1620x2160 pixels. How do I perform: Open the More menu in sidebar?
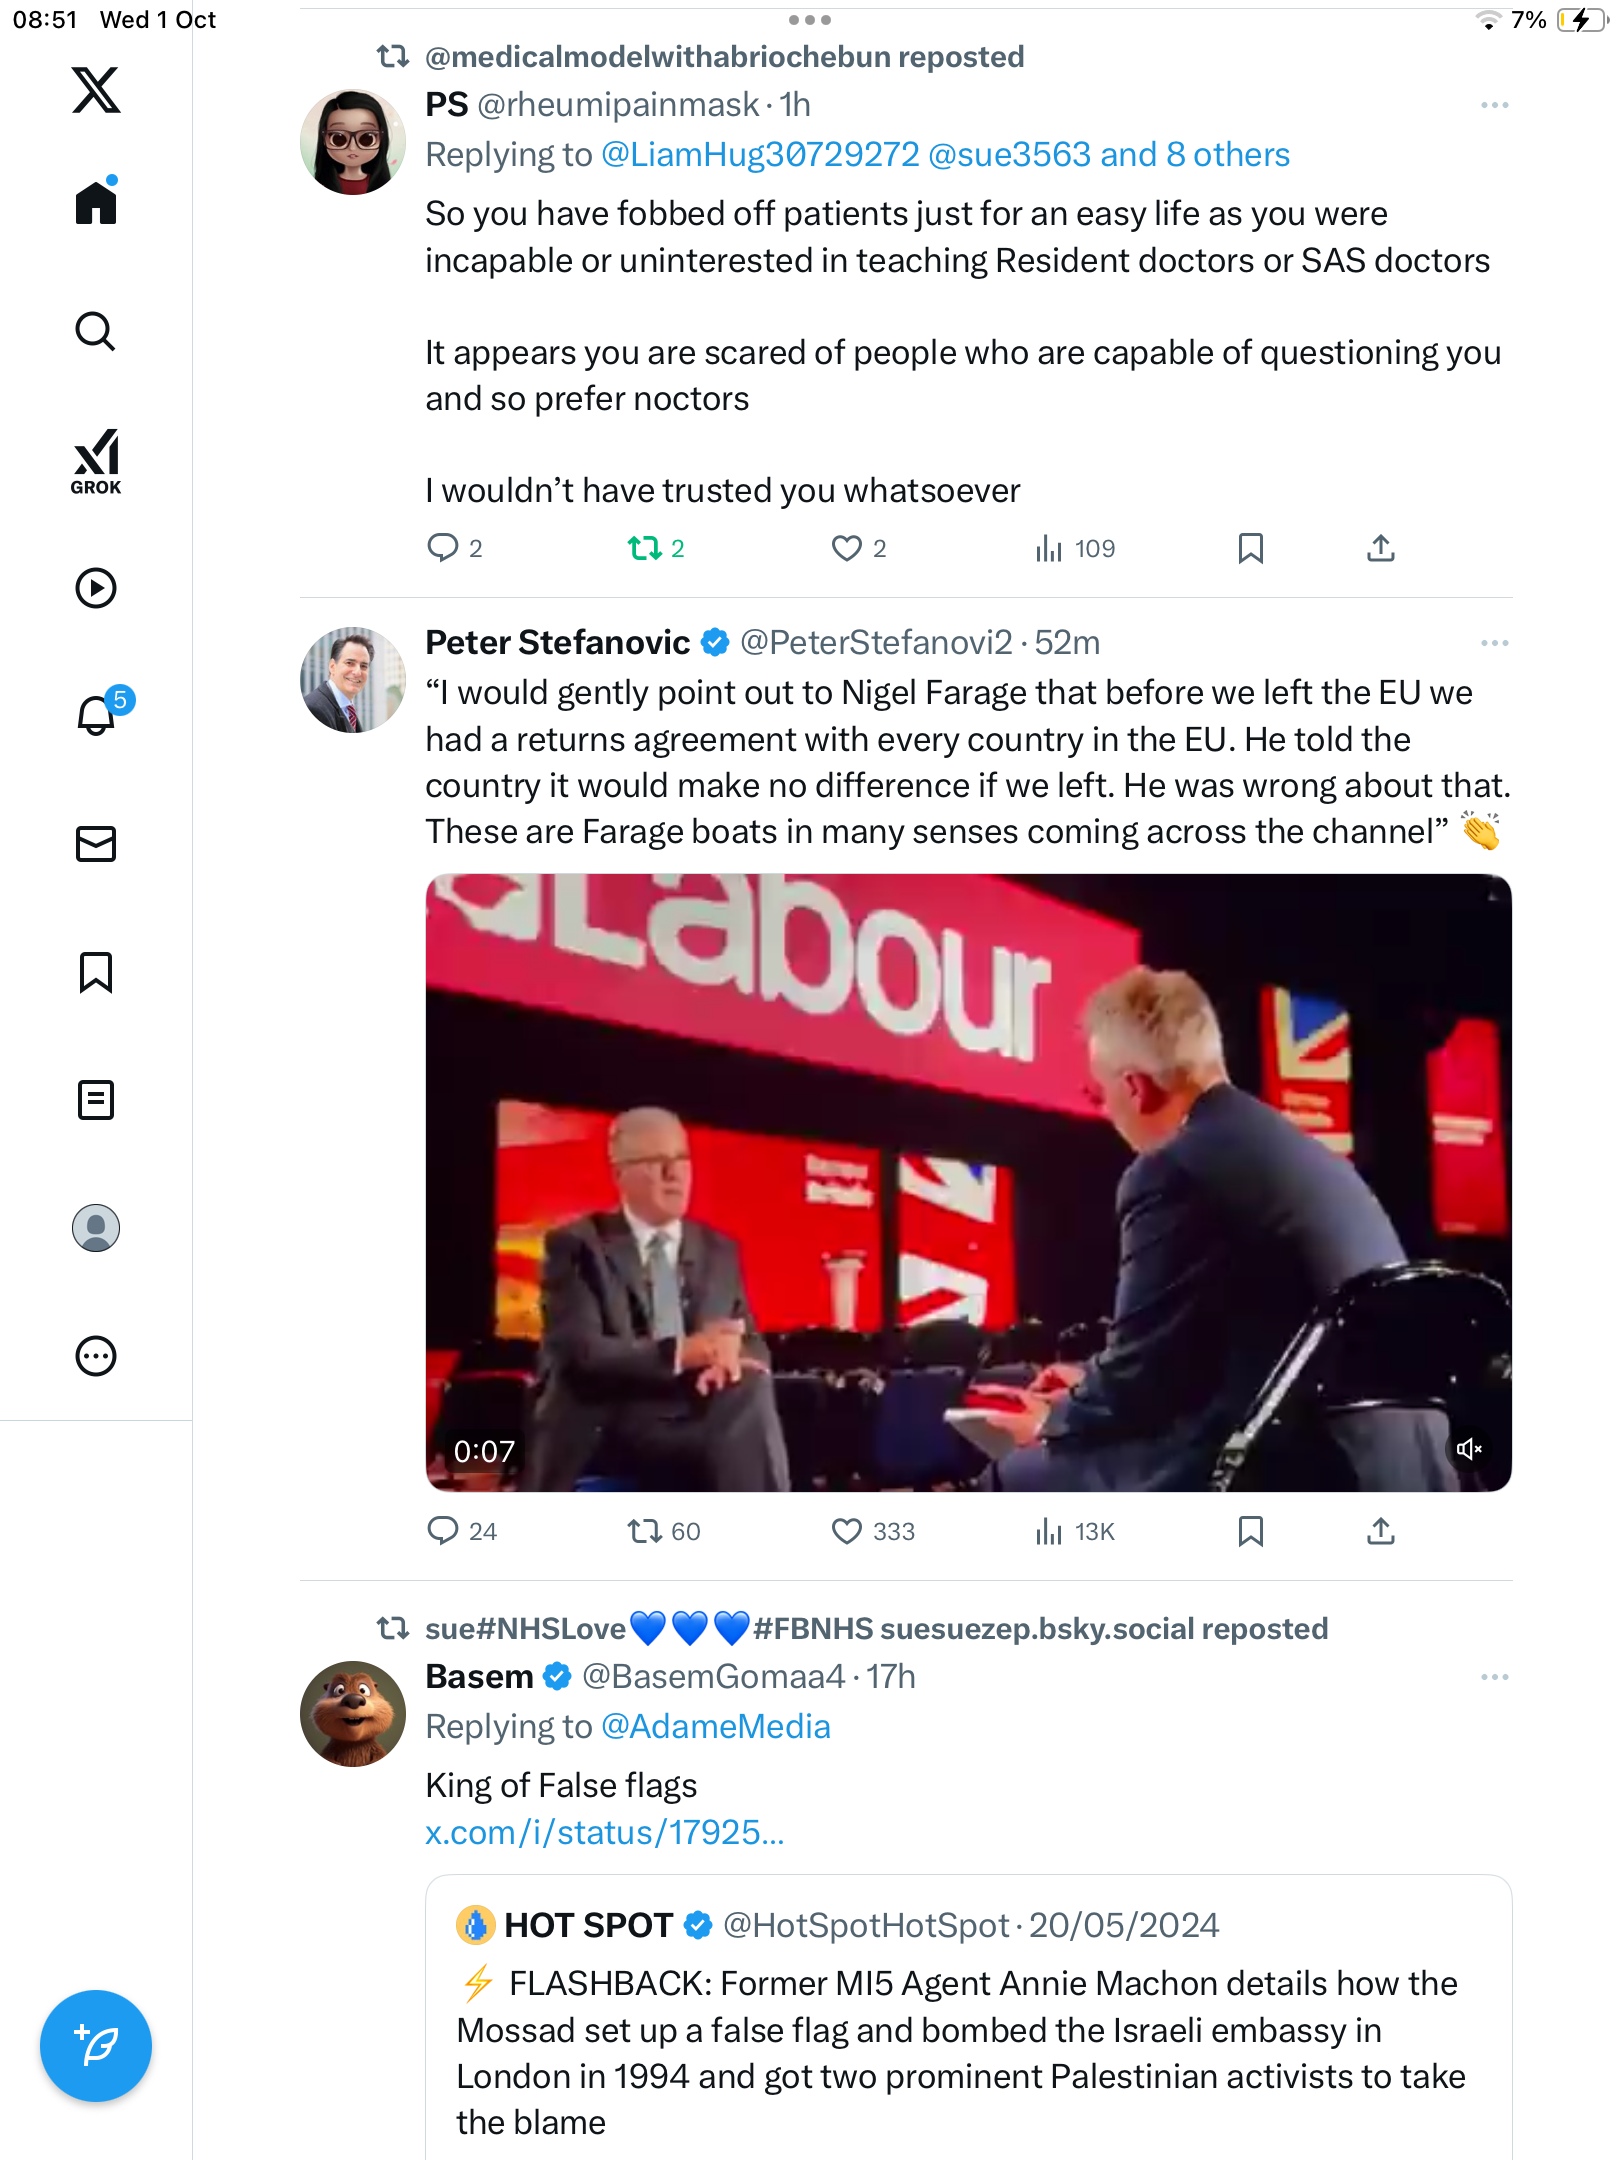point(96,1356)
